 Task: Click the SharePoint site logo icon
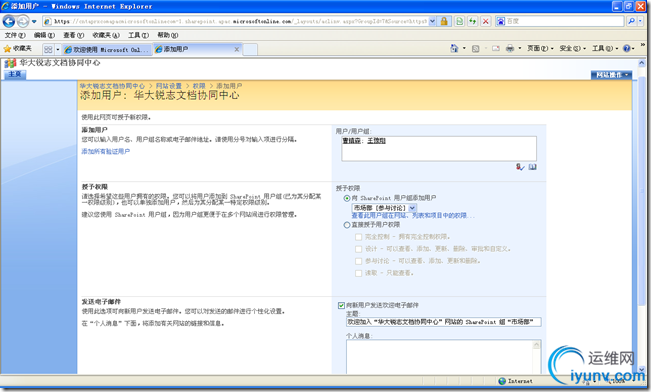pyautogui.click(x=10, y=63)
